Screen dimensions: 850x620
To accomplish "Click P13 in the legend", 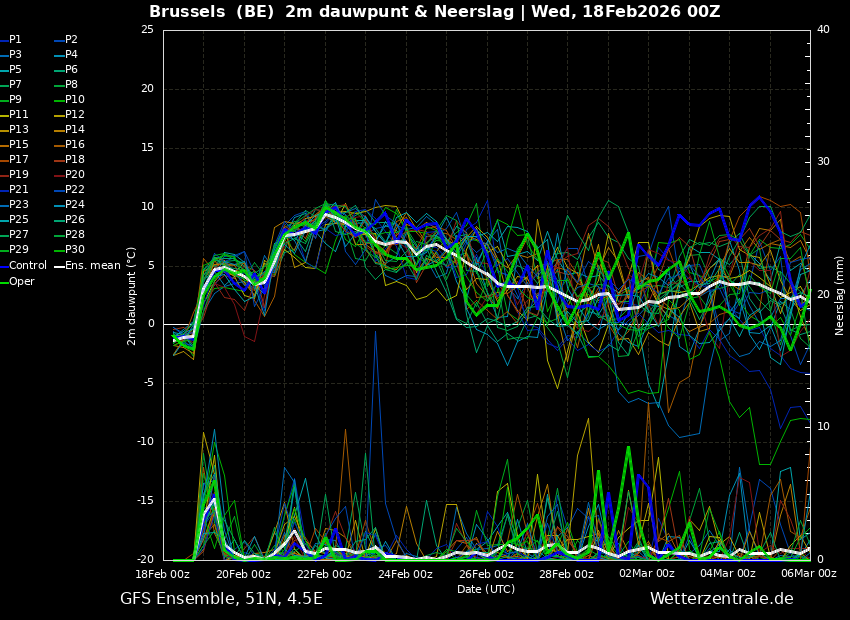I will (x=15, y=130).
